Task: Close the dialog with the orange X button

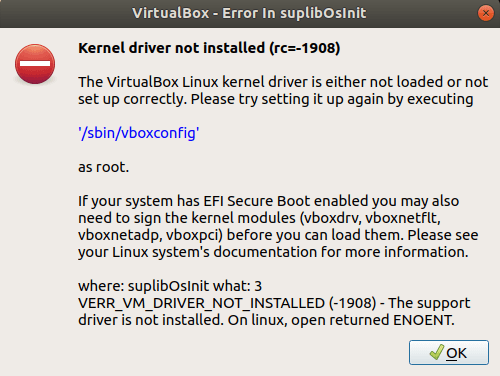Action: (486, 13)
